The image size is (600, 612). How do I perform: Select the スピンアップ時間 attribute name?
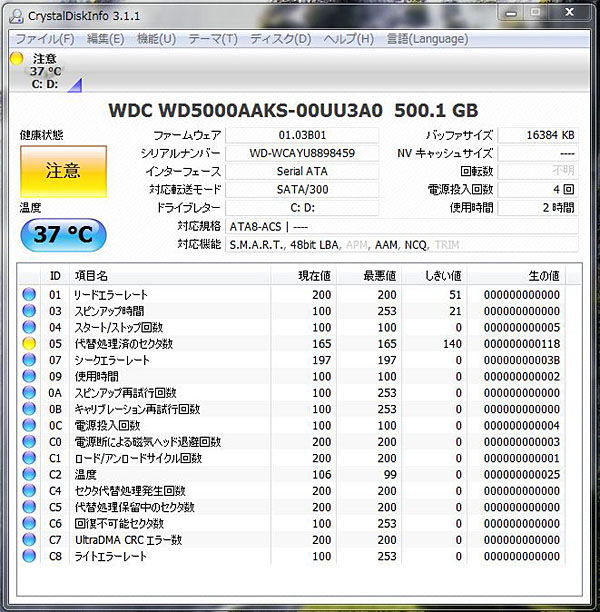109,311
